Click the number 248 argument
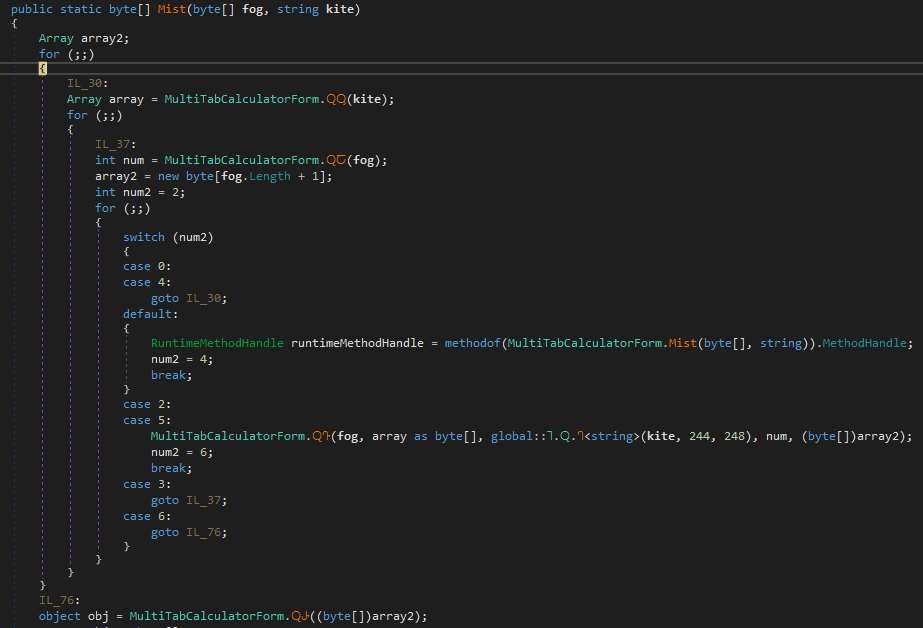 (735, 436)
